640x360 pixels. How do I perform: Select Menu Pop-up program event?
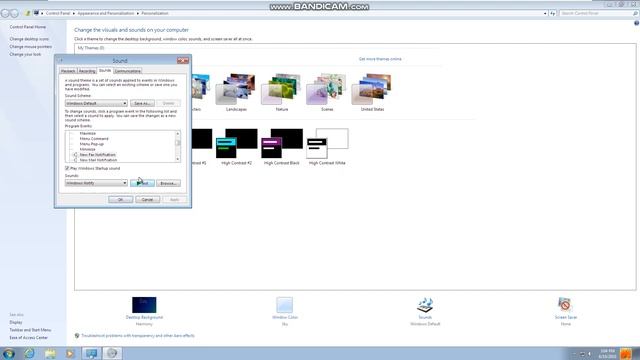click(91, 144)
